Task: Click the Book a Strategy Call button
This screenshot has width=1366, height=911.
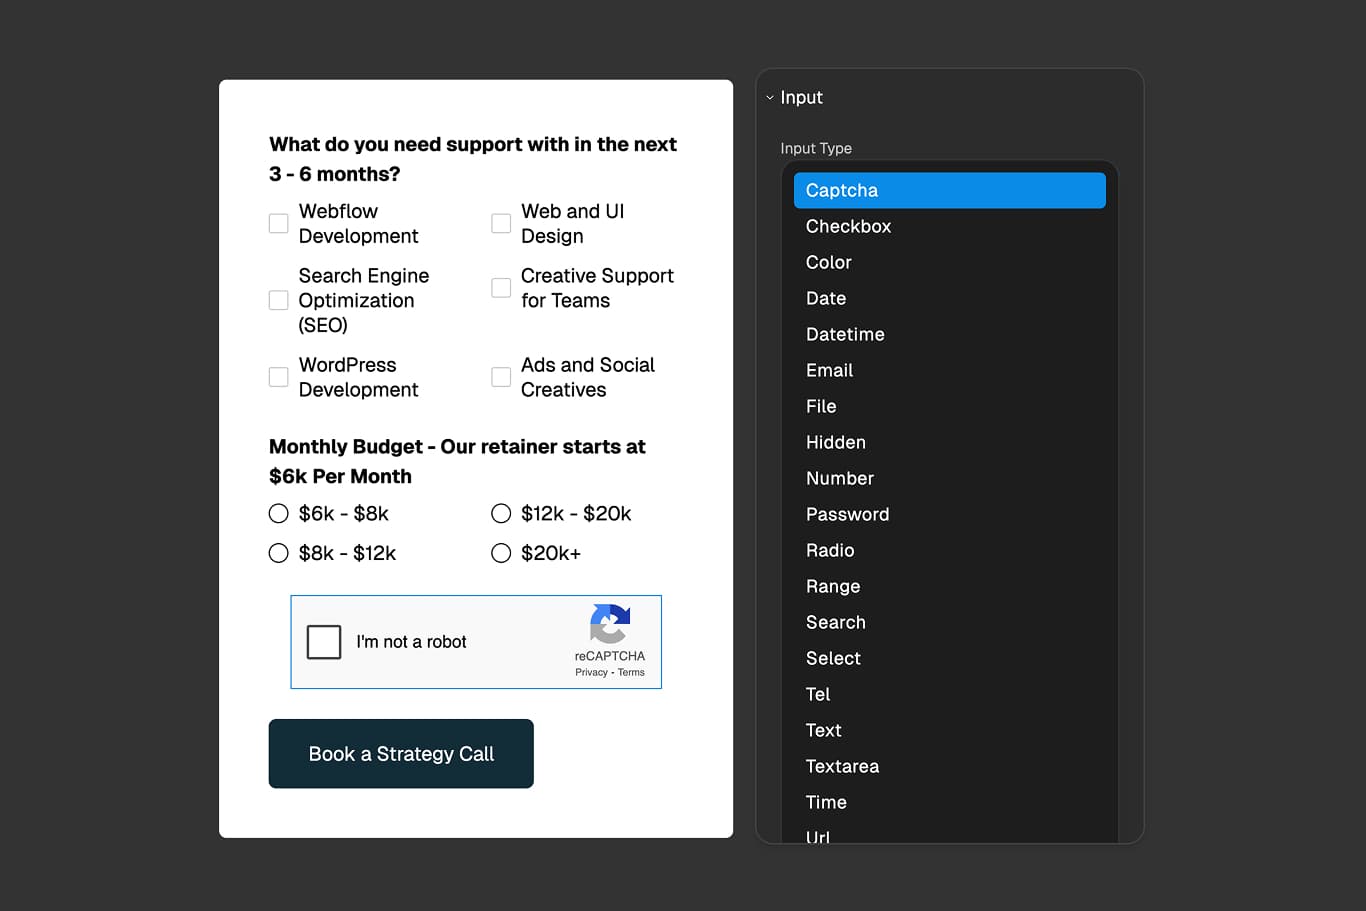Action: pyautogui.click(x=400, y=754)
